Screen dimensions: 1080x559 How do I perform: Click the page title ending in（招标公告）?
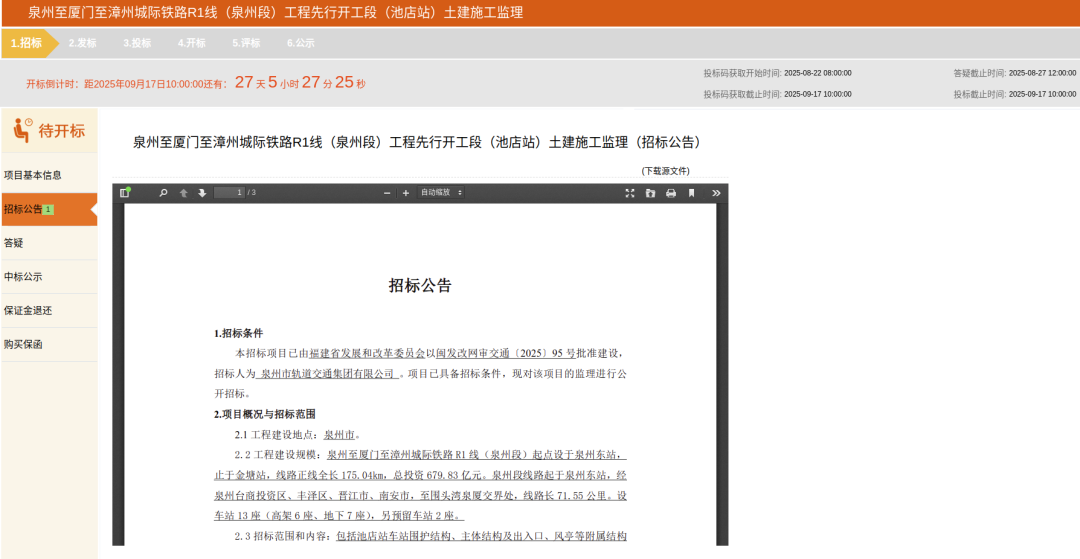pyautogui.click(x=417, y=143)
